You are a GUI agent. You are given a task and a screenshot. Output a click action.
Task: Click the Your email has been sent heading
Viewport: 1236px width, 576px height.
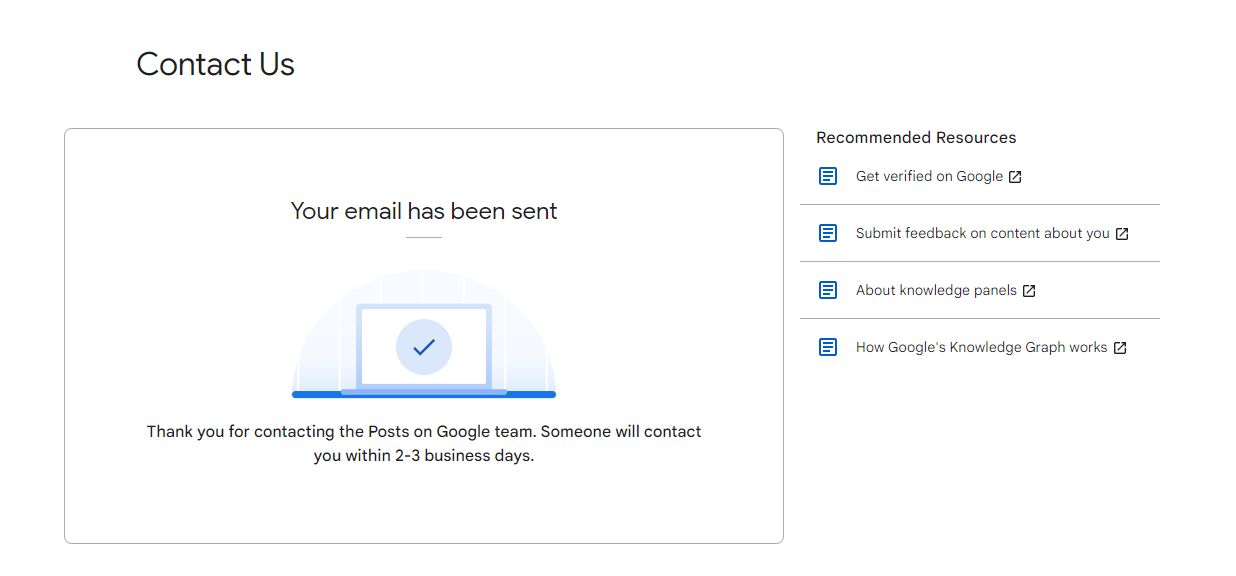pyautogui.click(x=424, y=211)
